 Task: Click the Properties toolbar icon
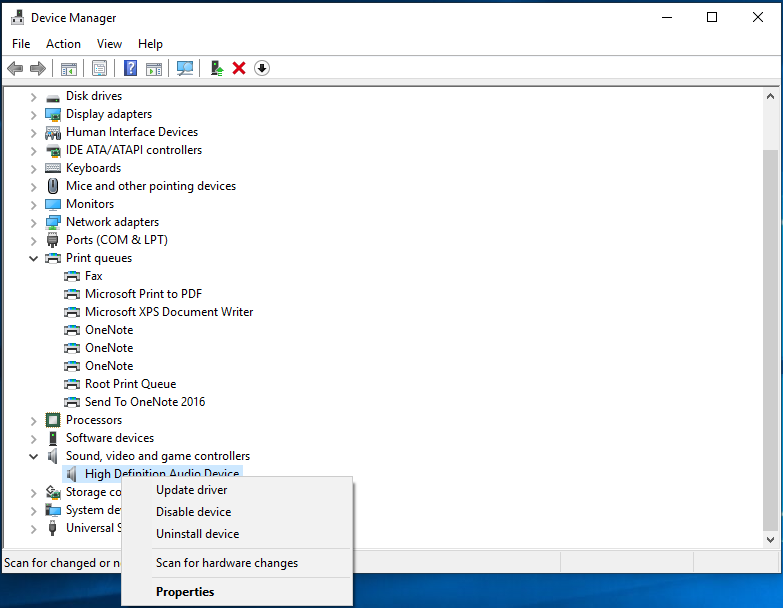(99, 68)
